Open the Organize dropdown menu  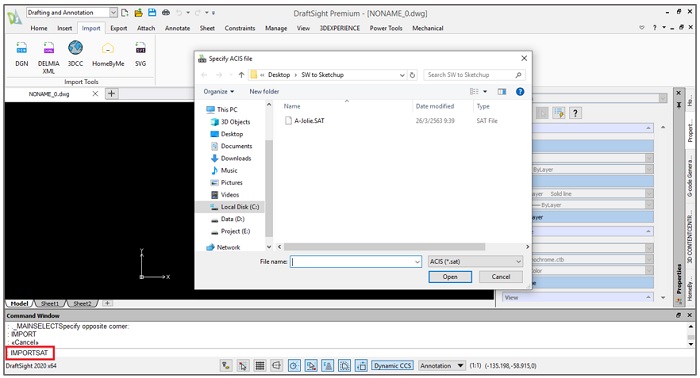[x=219, y=91]
